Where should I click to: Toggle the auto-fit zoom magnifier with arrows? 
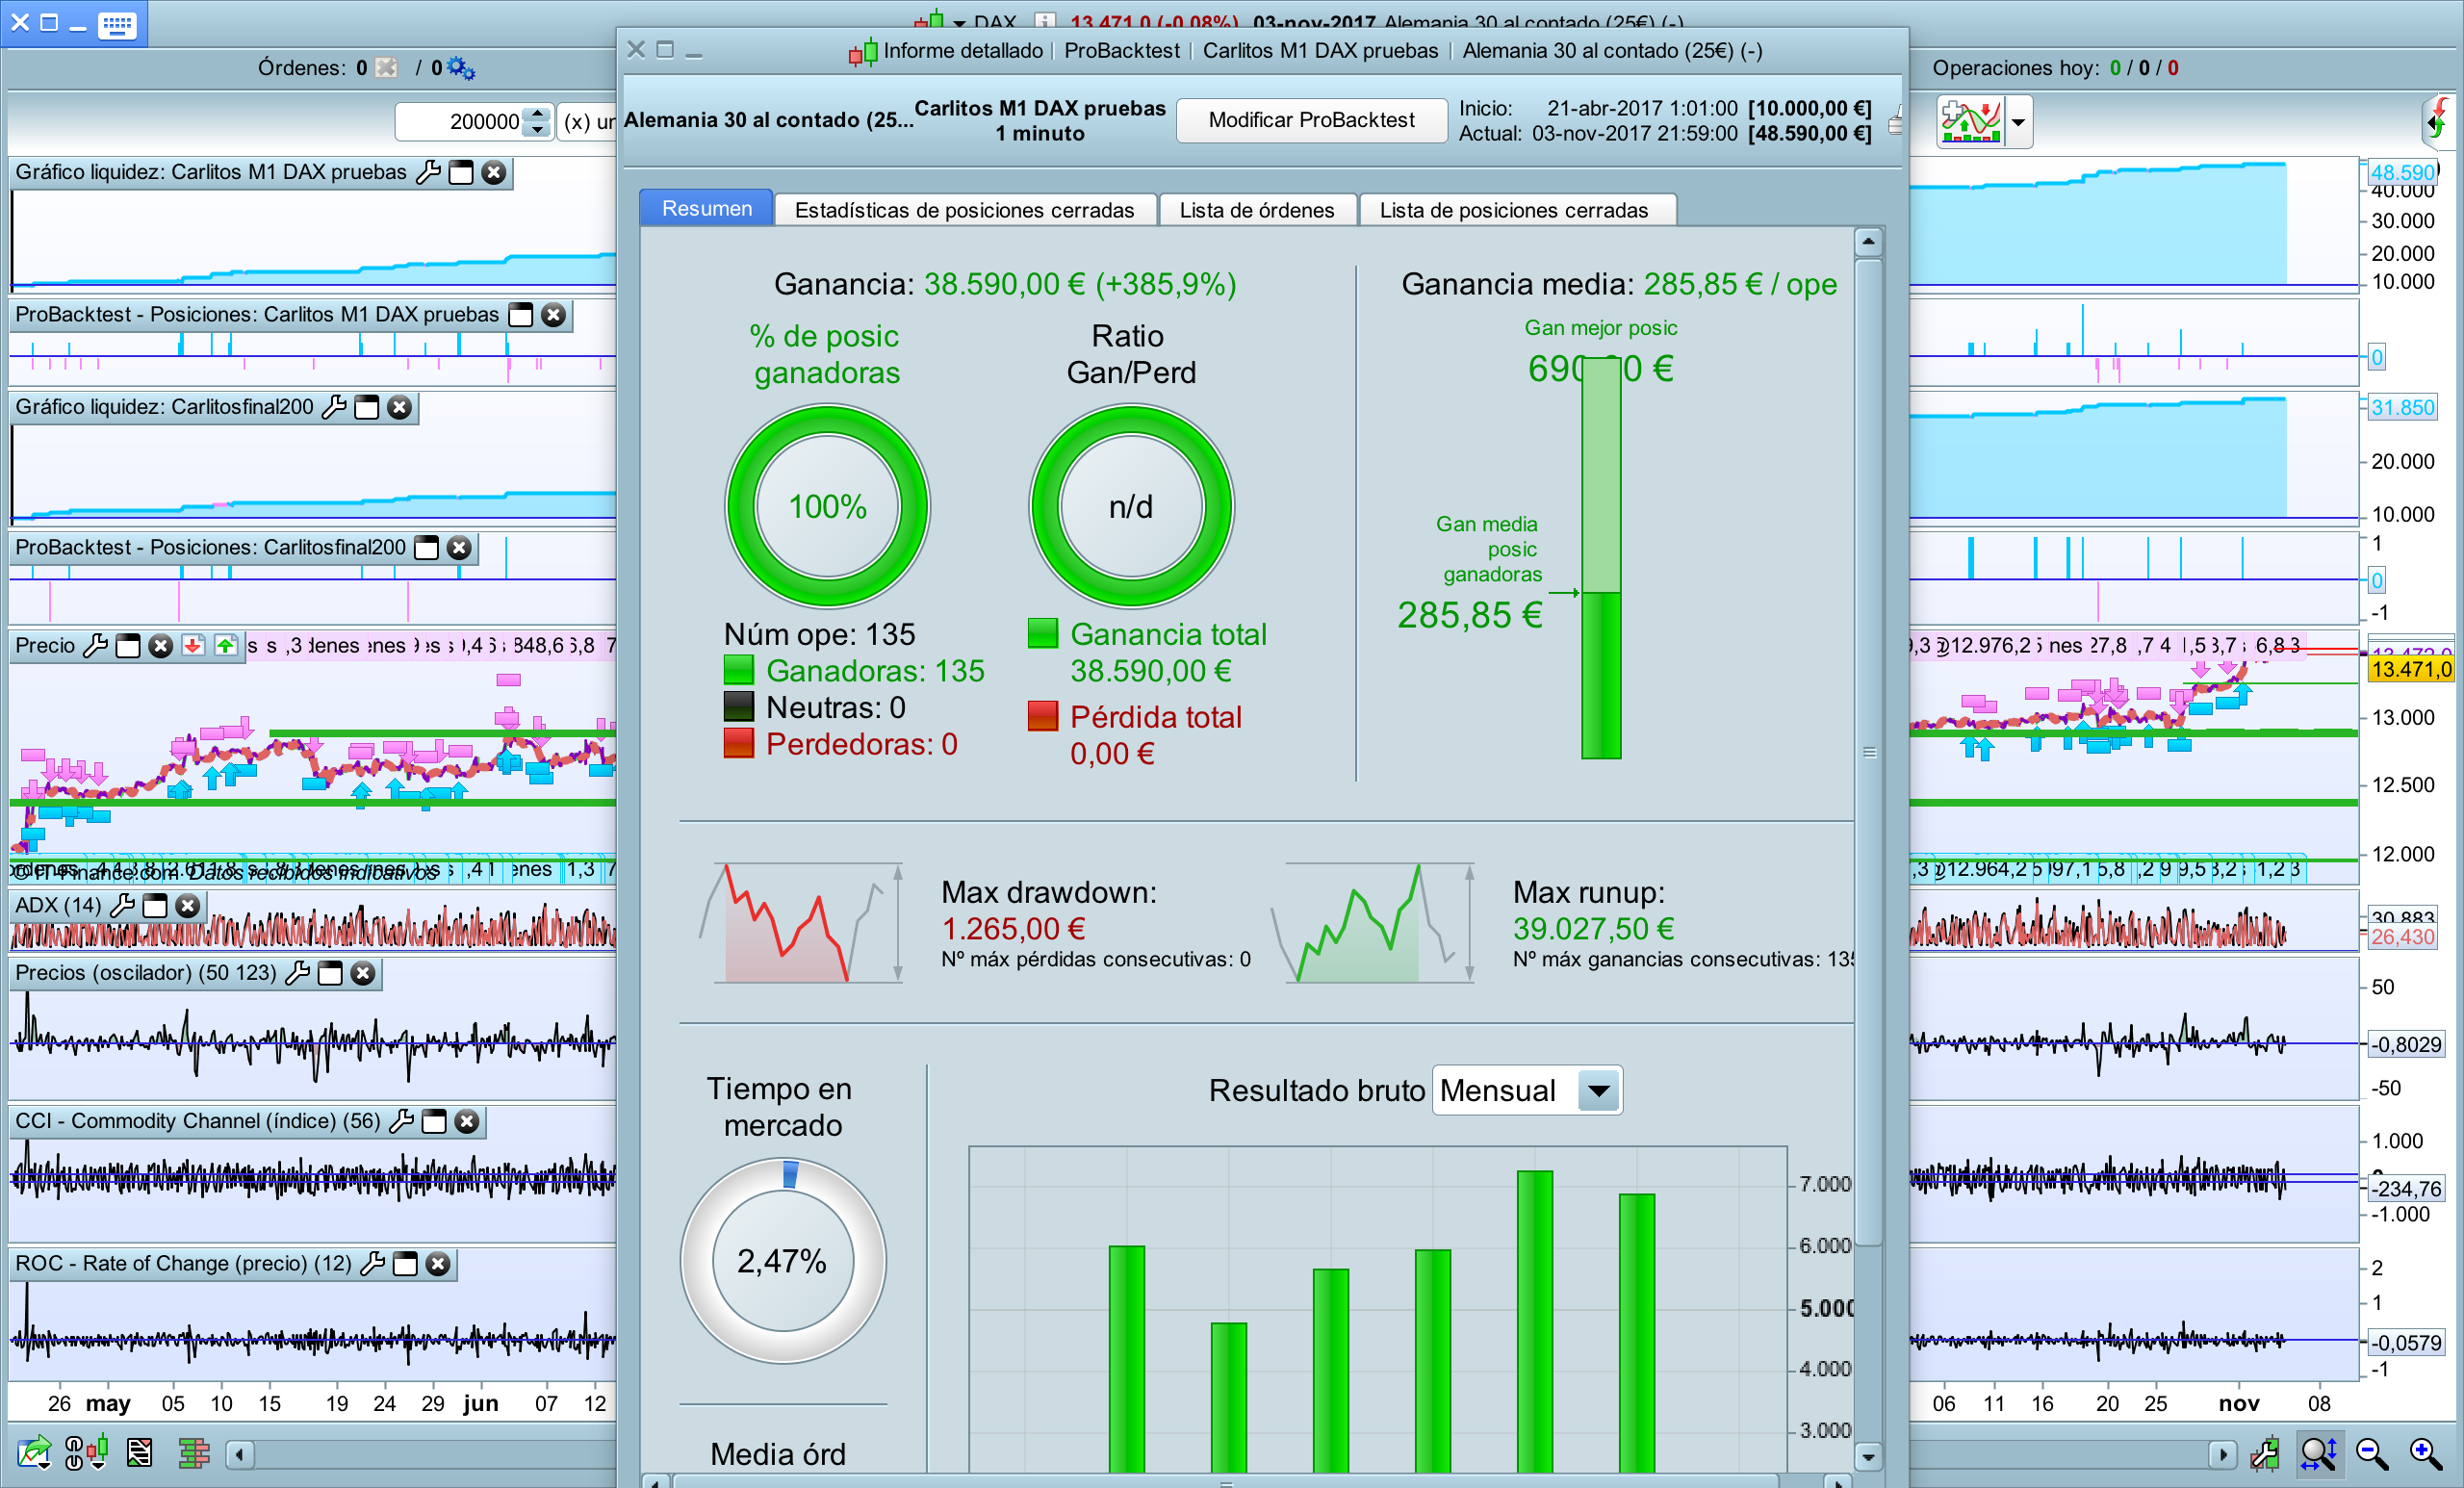pyautogui.click(x=2318, y=1453)
